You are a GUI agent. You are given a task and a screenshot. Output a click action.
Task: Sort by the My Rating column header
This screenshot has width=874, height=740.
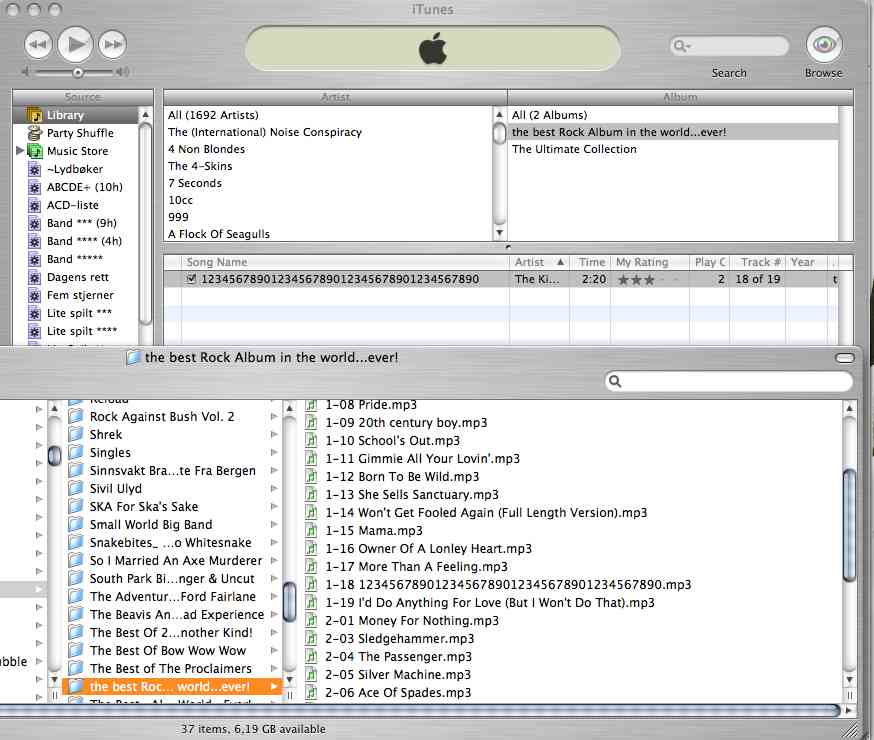[x=650, y=262]
